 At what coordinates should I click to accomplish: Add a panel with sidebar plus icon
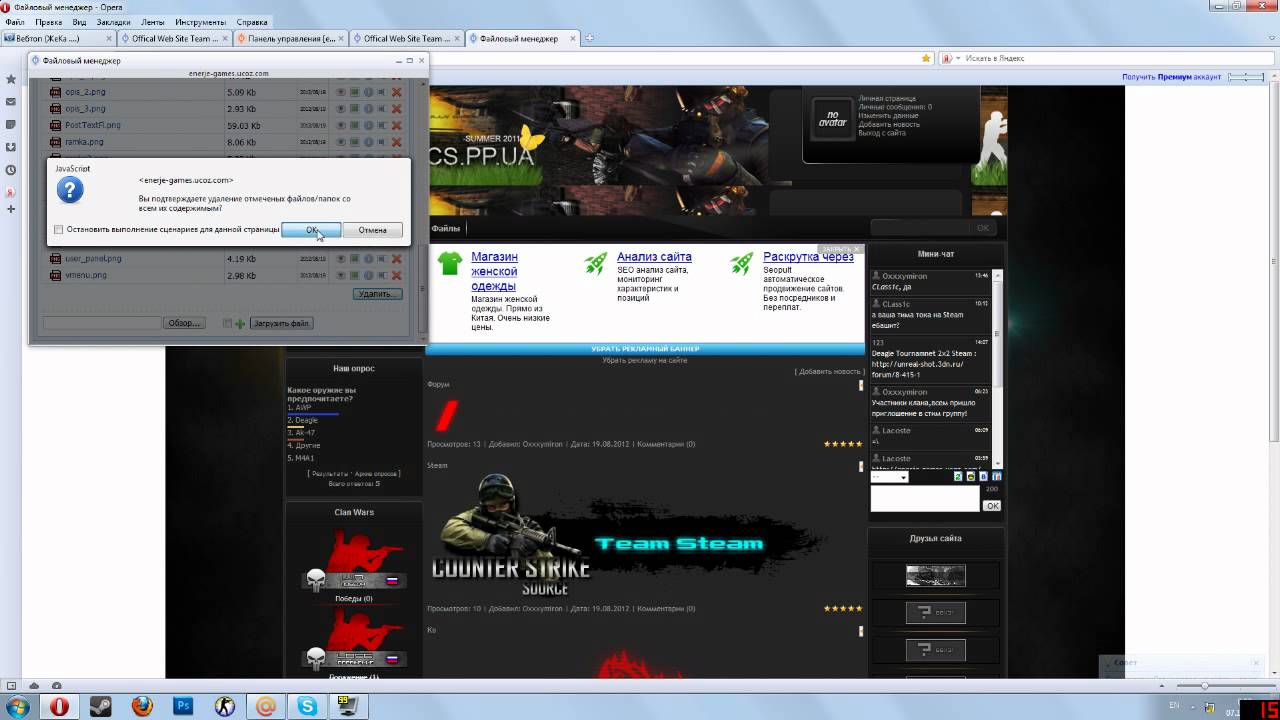click(x=11, y=209)
